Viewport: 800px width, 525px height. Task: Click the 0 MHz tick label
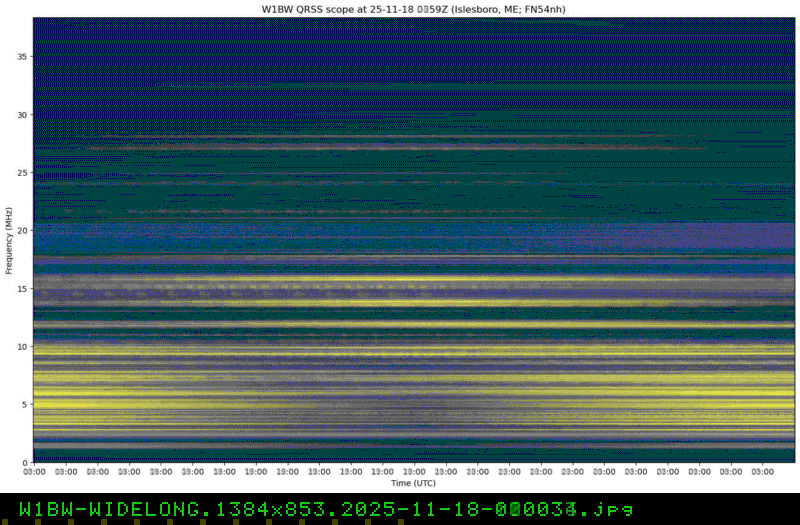24,462
